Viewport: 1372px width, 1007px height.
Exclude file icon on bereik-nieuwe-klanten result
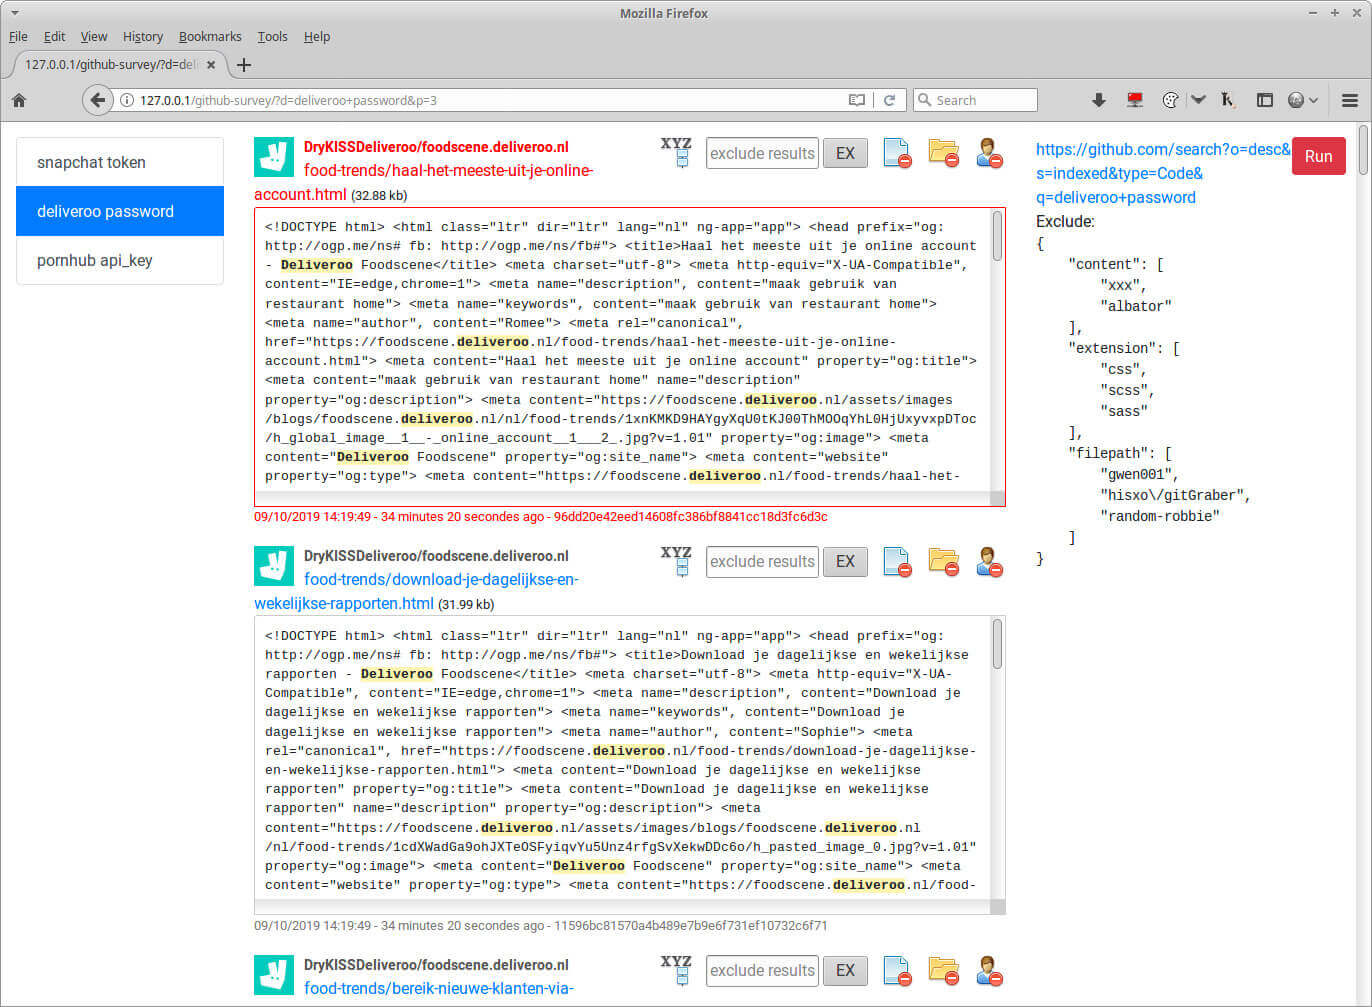pos(897,971)
